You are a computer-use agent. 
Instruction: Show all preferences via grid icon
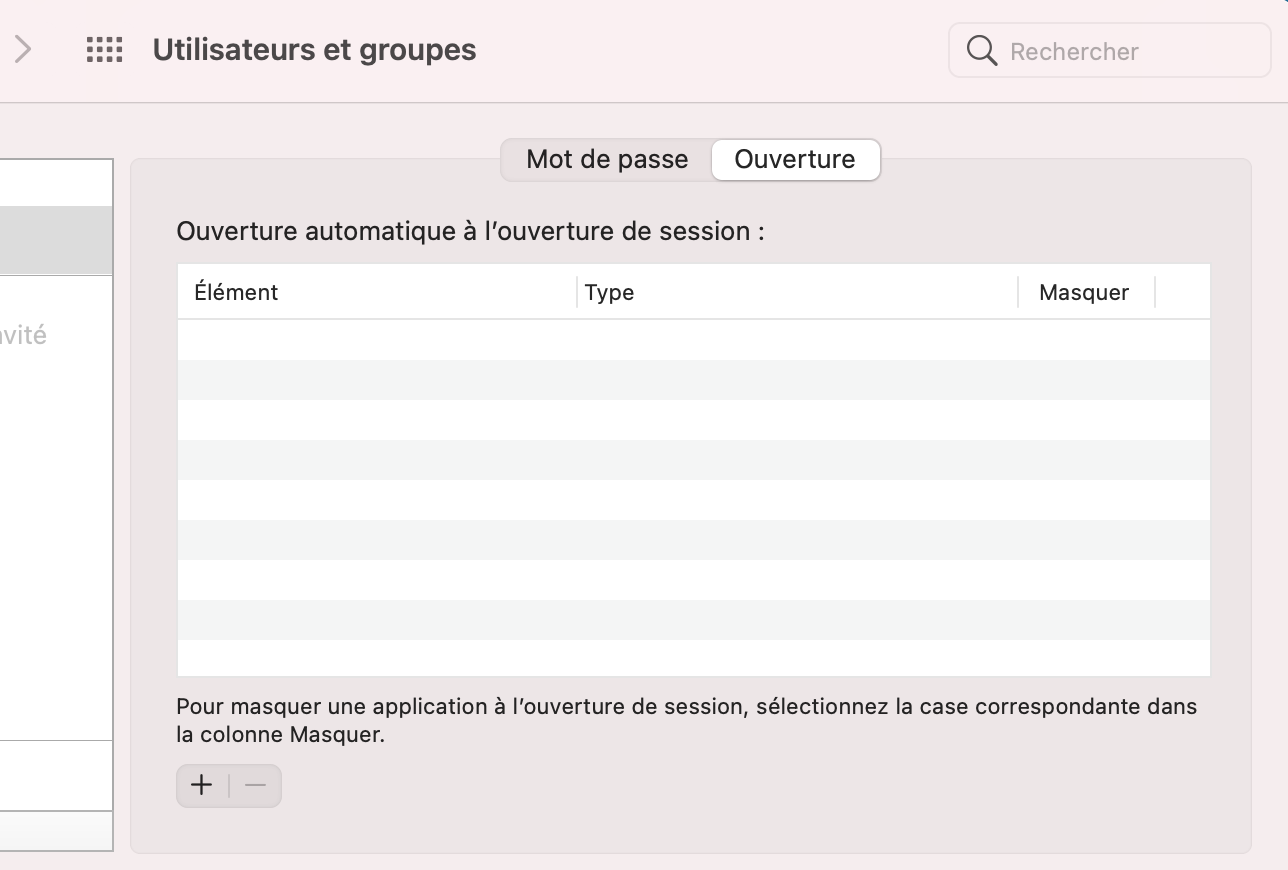point(104,50)
